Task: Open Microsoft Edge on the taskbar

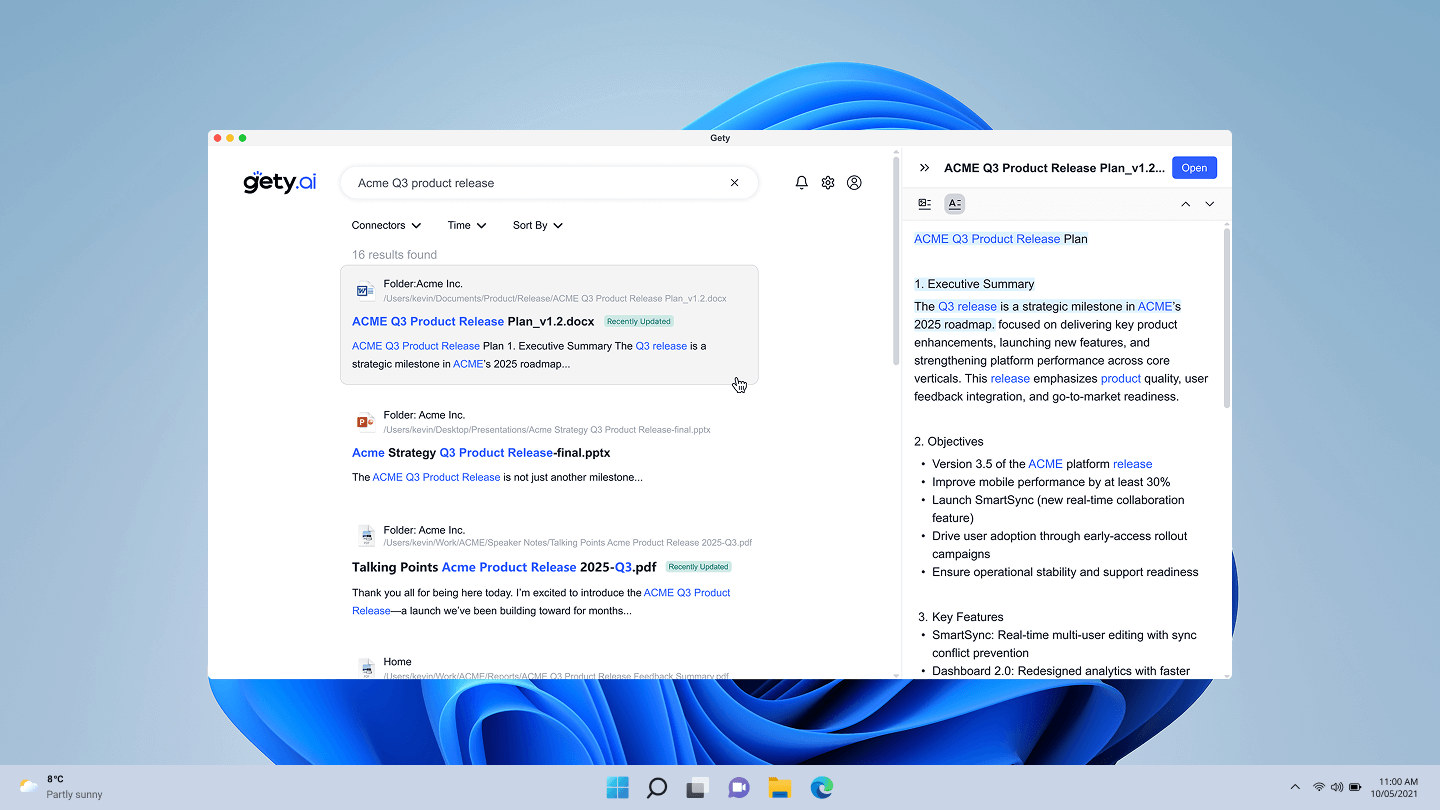Action: click(821, 787)
